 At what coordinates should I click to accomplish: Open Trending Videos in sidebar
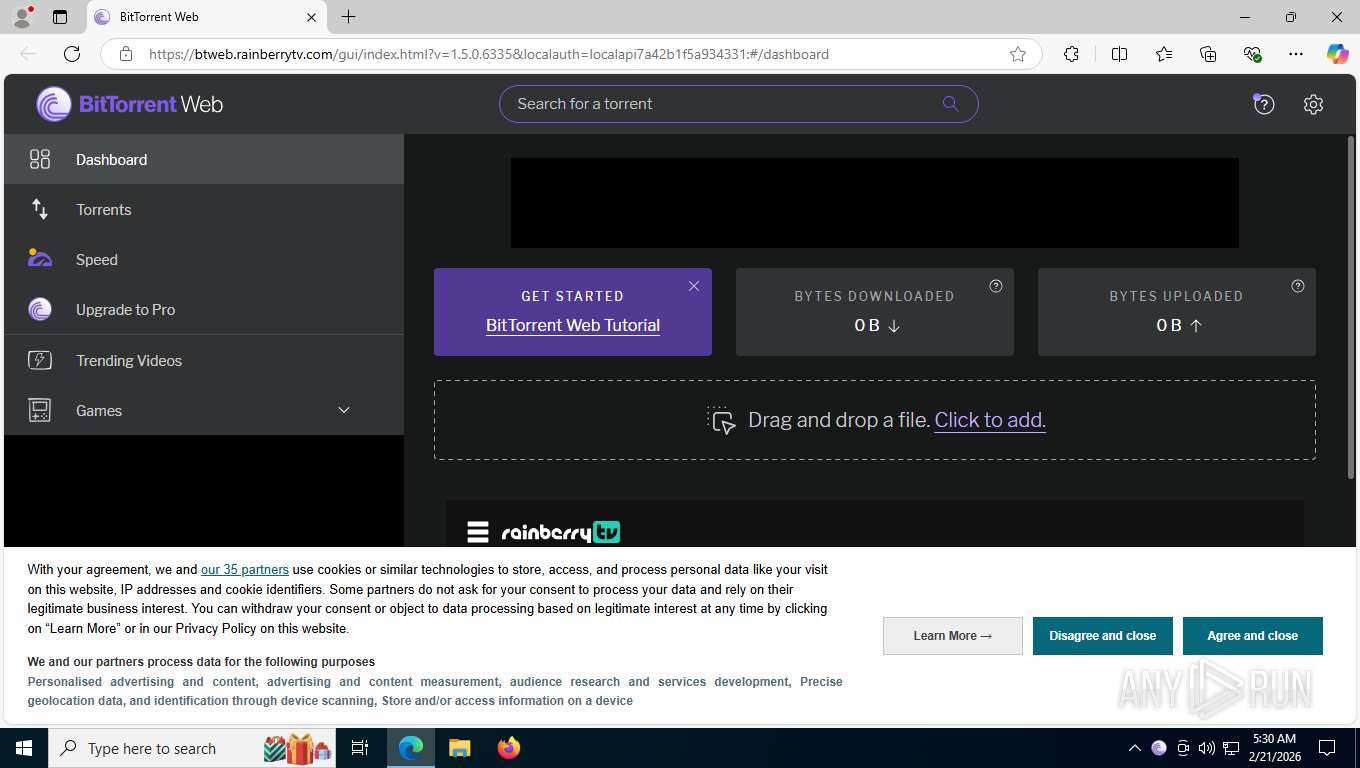click(x=204, y=360)
